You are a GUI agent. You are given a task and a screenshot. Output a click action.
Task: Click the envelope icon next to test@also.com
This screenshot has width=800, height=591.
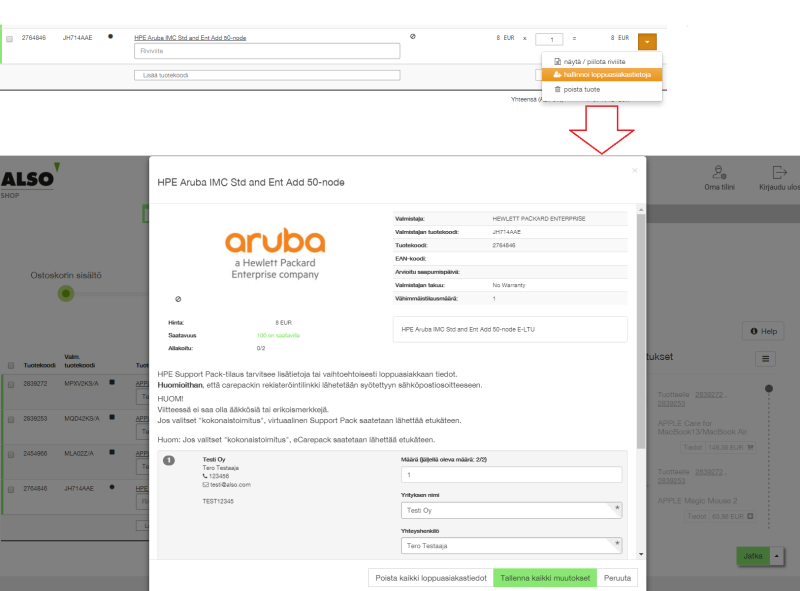pyautogui.click(x=206, y=485)
